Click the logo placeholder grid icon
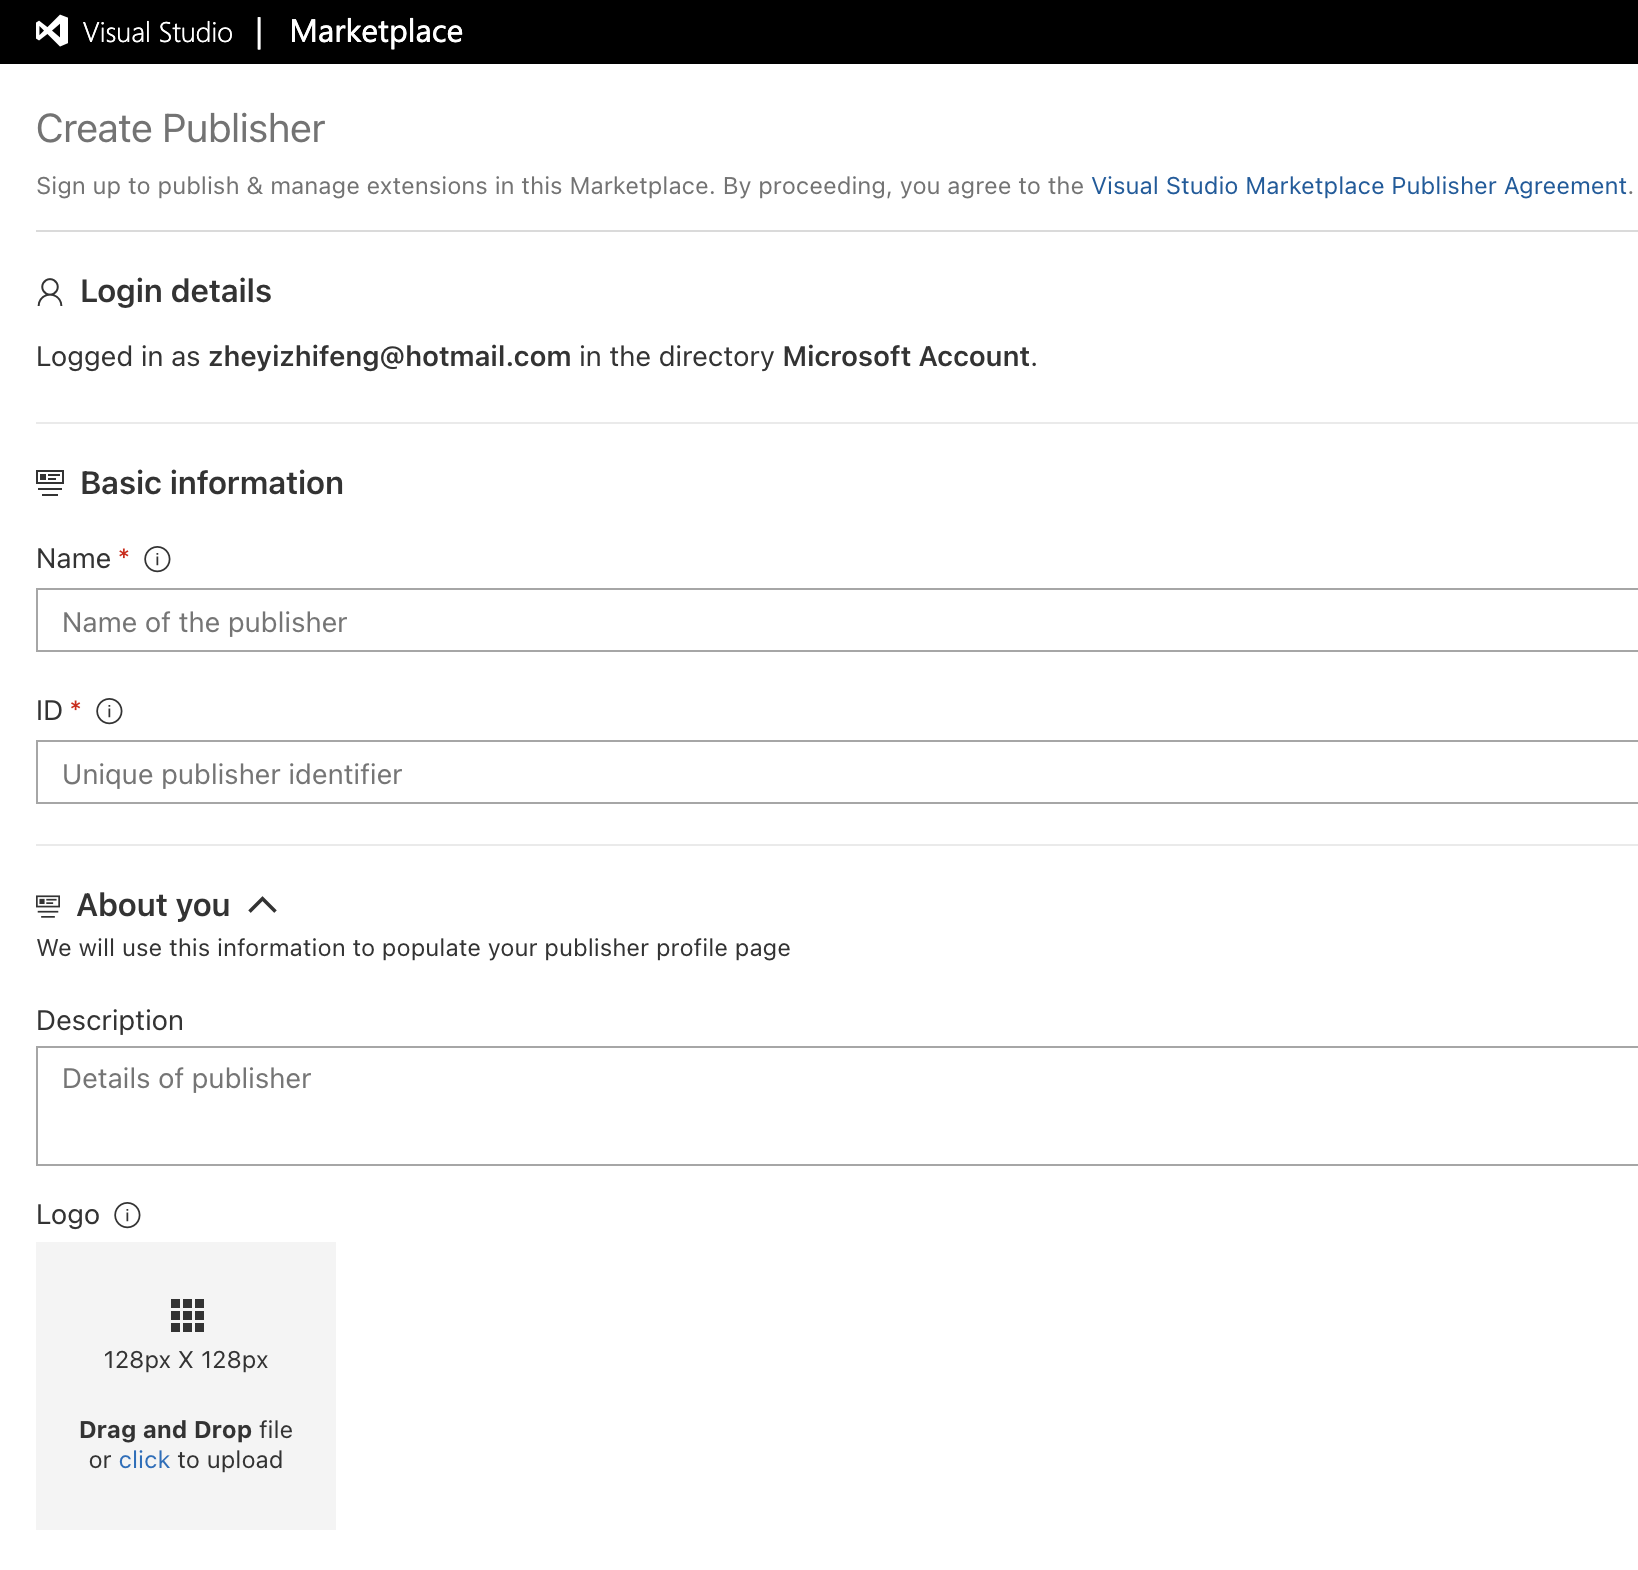 (187, 1315)
